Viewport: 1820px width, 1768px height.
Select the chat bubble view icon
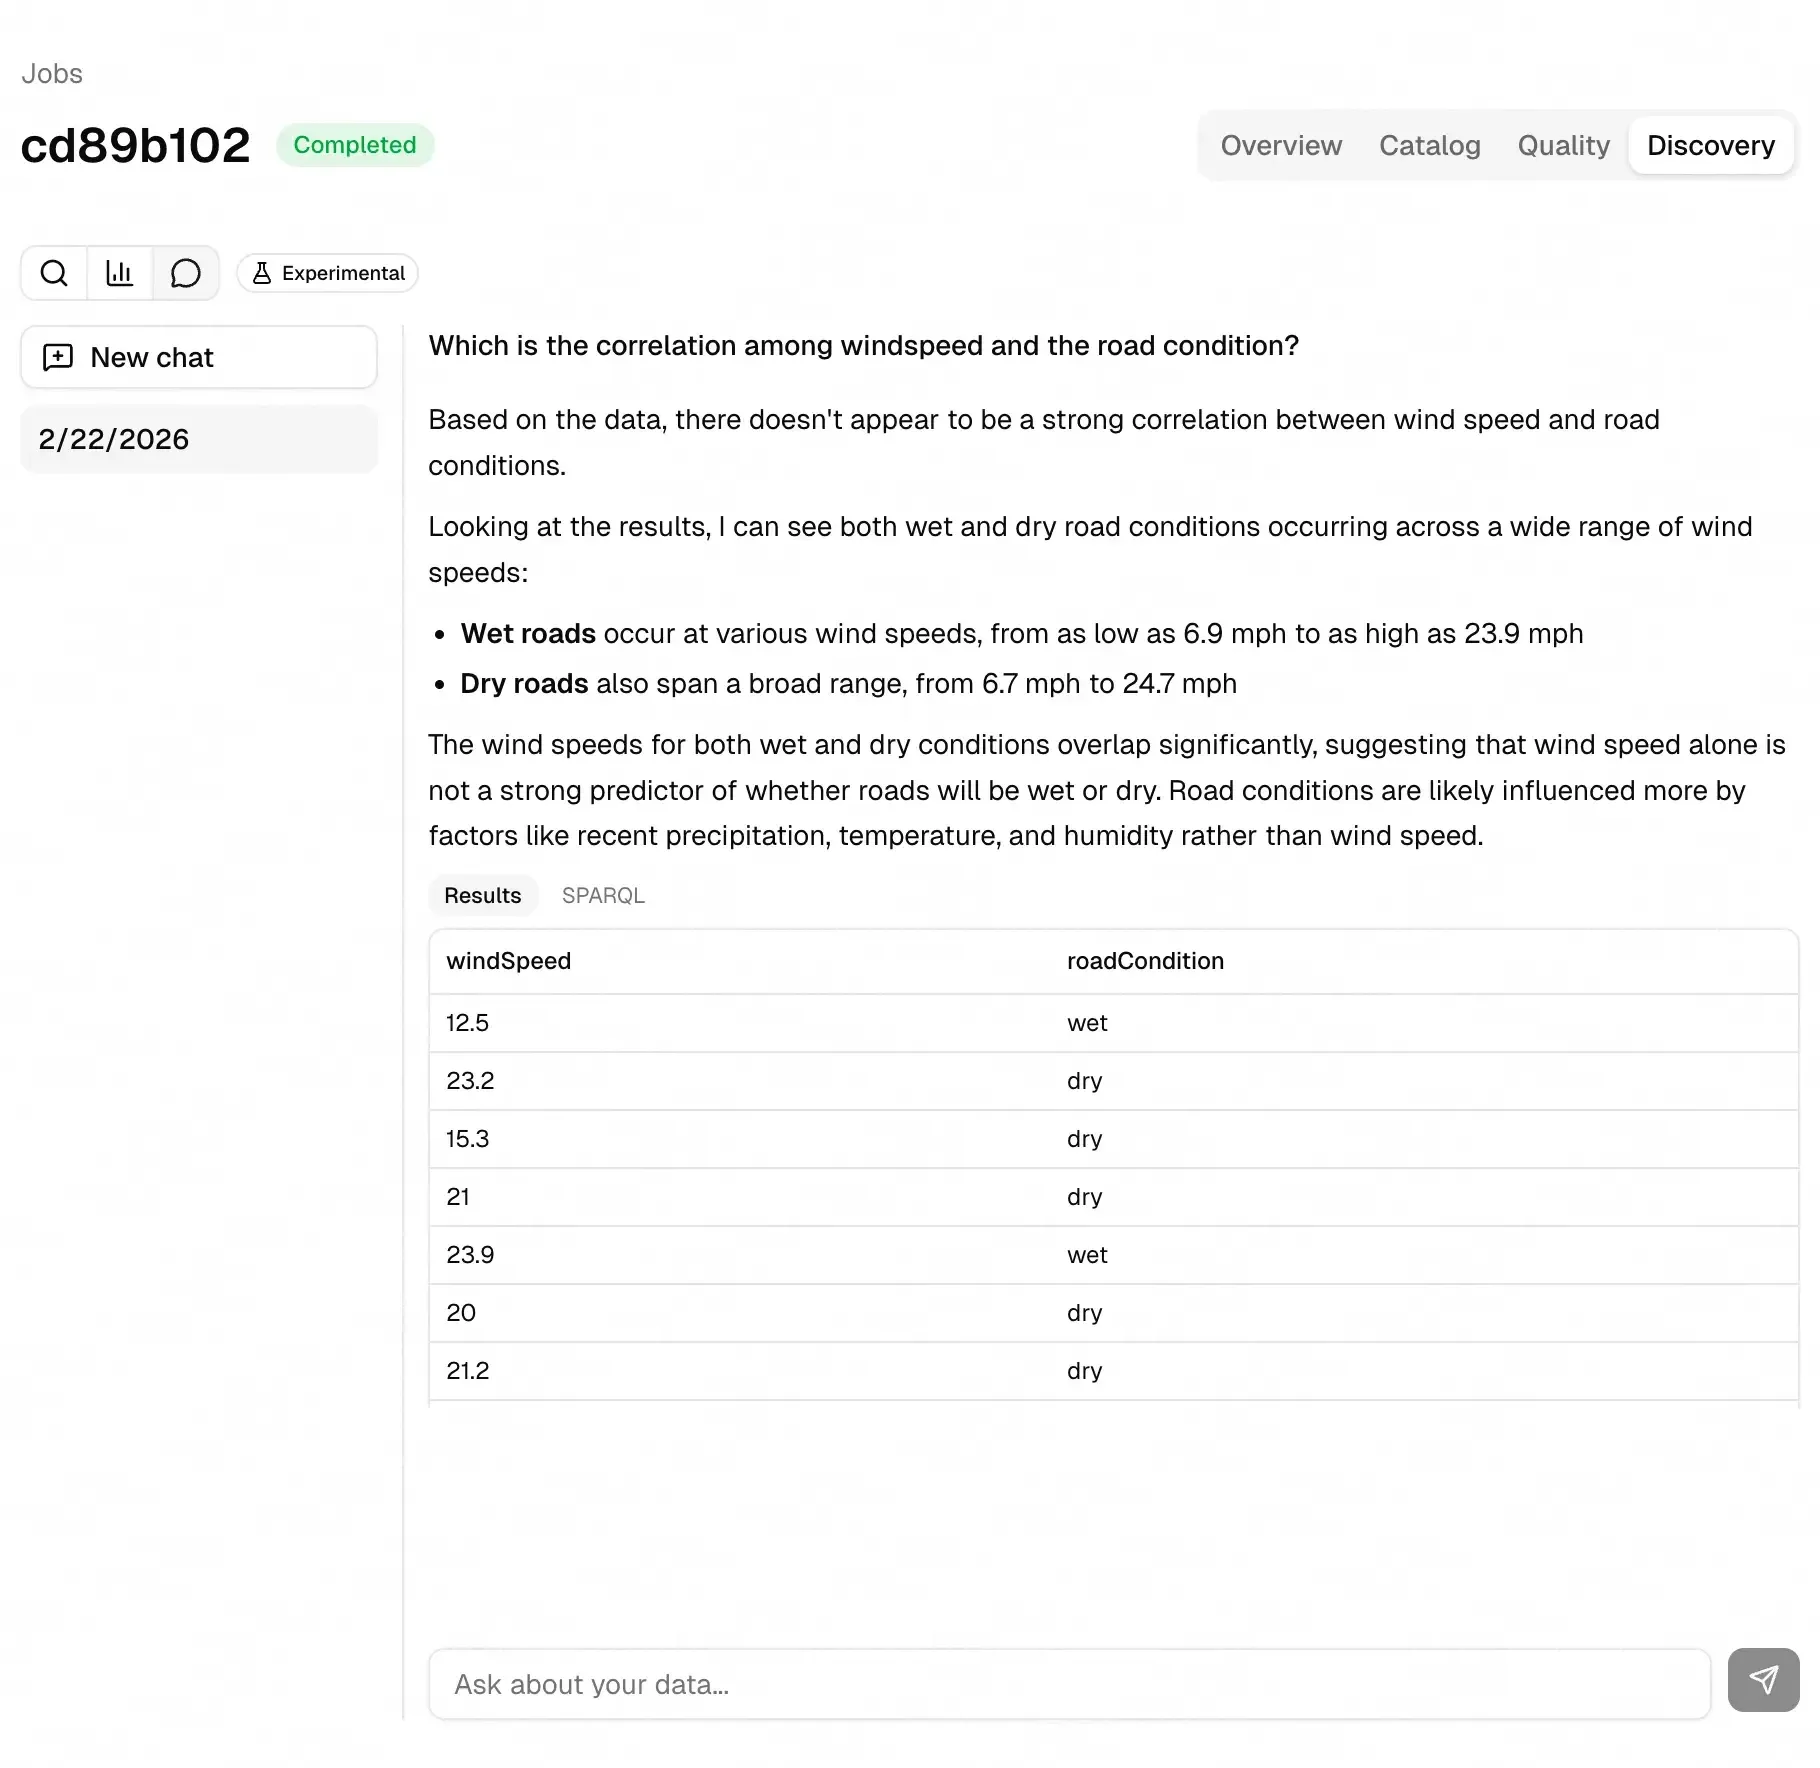click(x=185, y=273)
